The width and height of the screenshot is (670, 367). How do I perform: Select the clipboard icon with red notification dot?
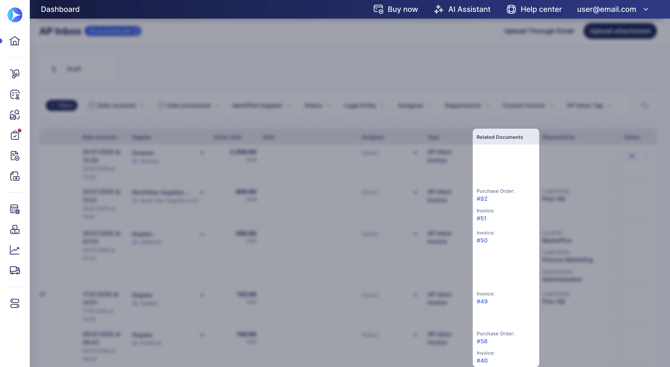15,135
